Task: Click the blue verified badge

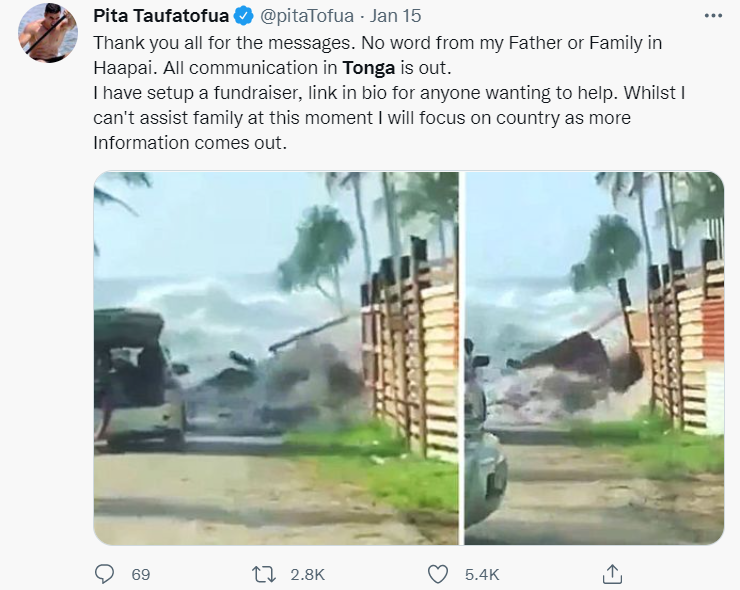Action: (x=244, y=16)
